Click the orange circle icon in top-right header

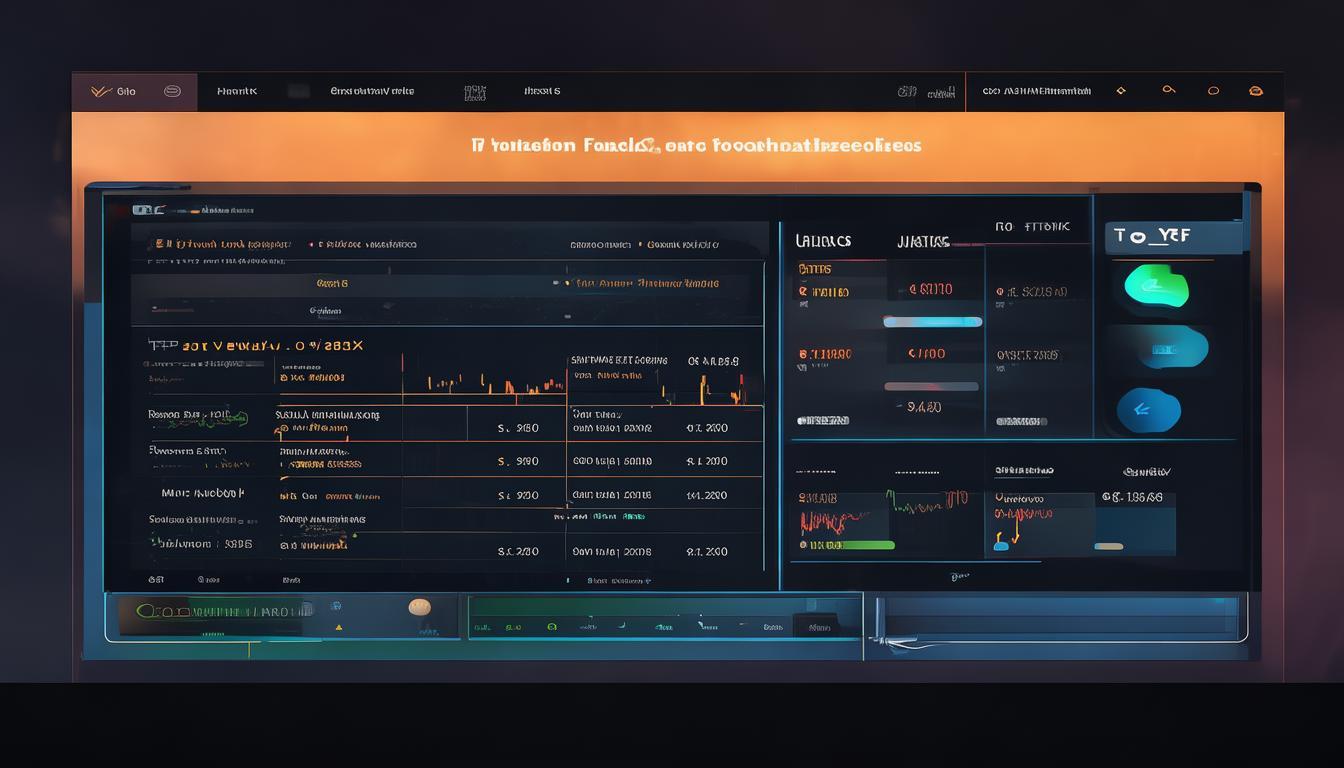(x=1213, y=91)
